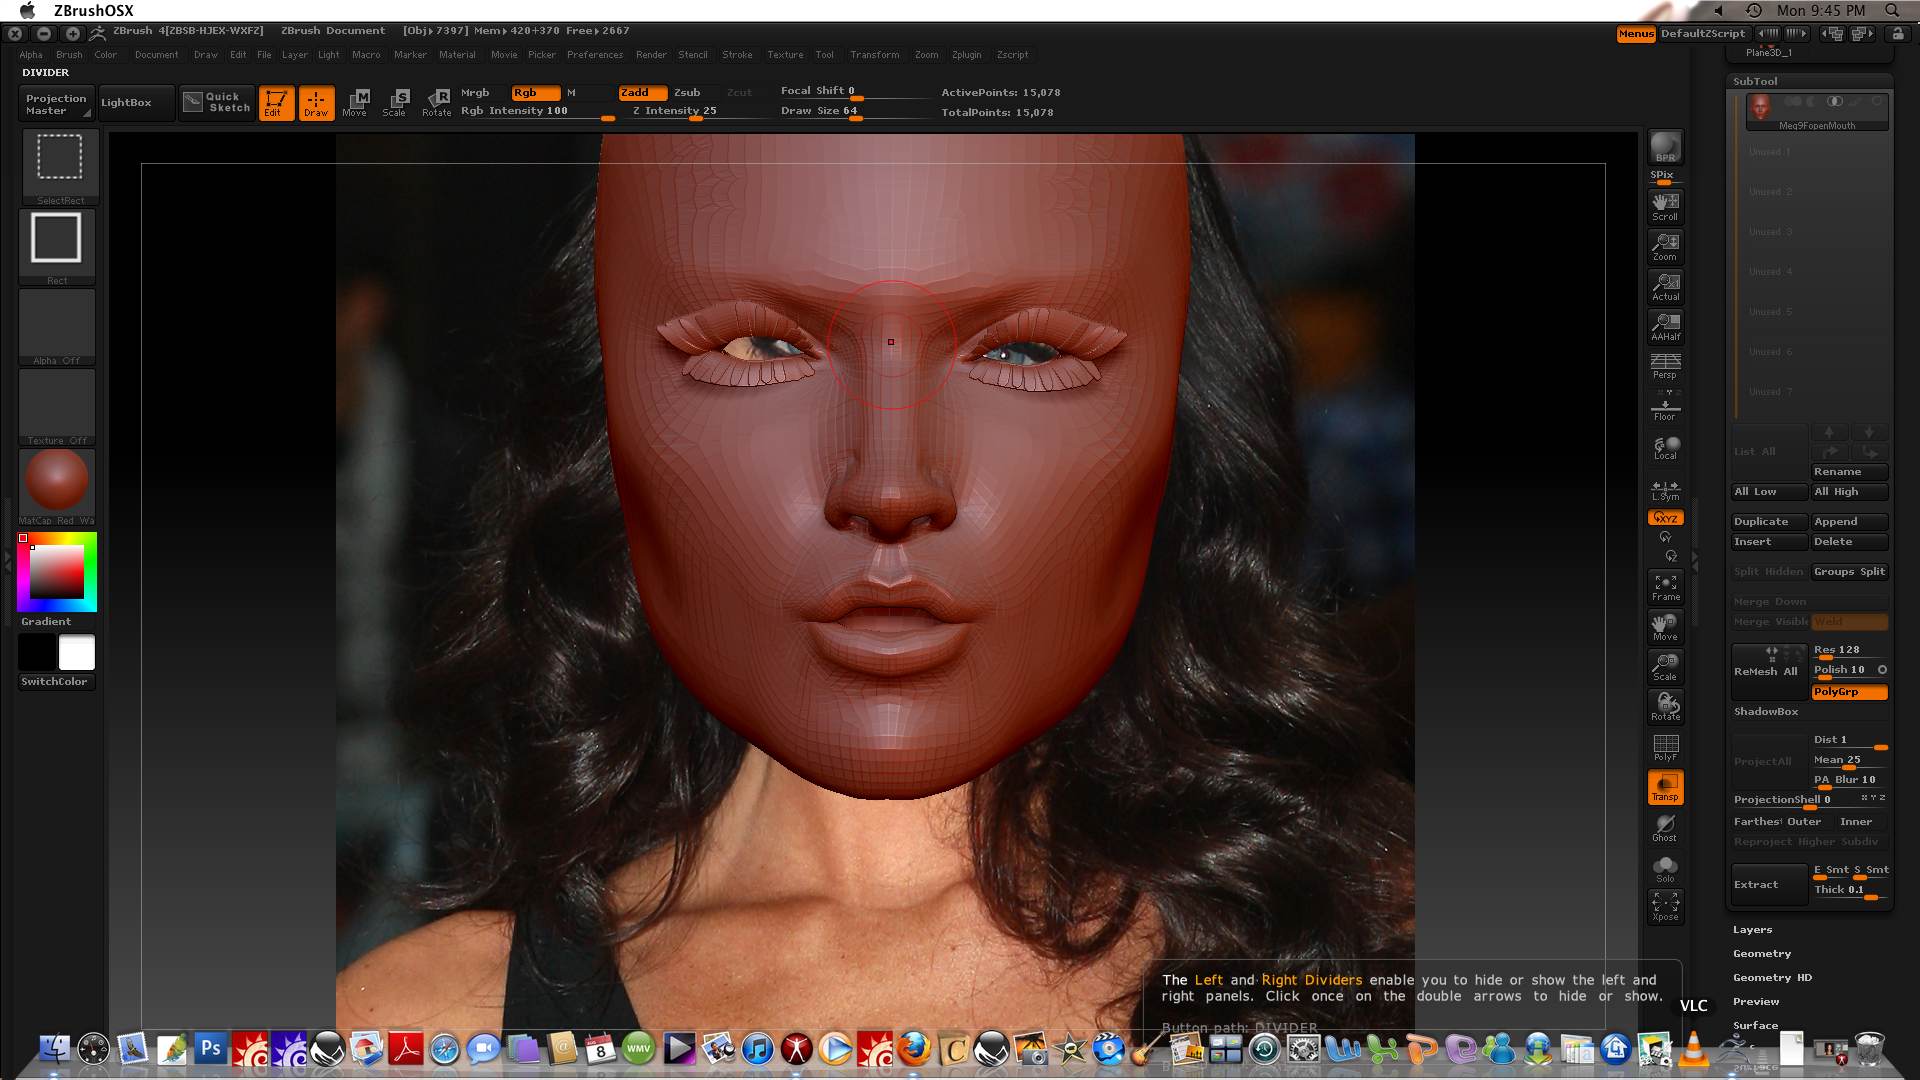This screenshot has width=1920, height=1080.
Task: Toggle XYZ rotation mode
Action: point(1665,518)
